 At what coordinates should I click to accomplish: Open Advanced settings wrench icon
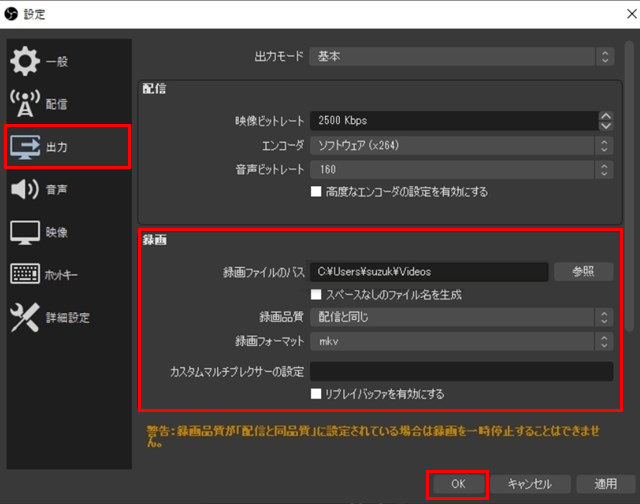[24, 317]
